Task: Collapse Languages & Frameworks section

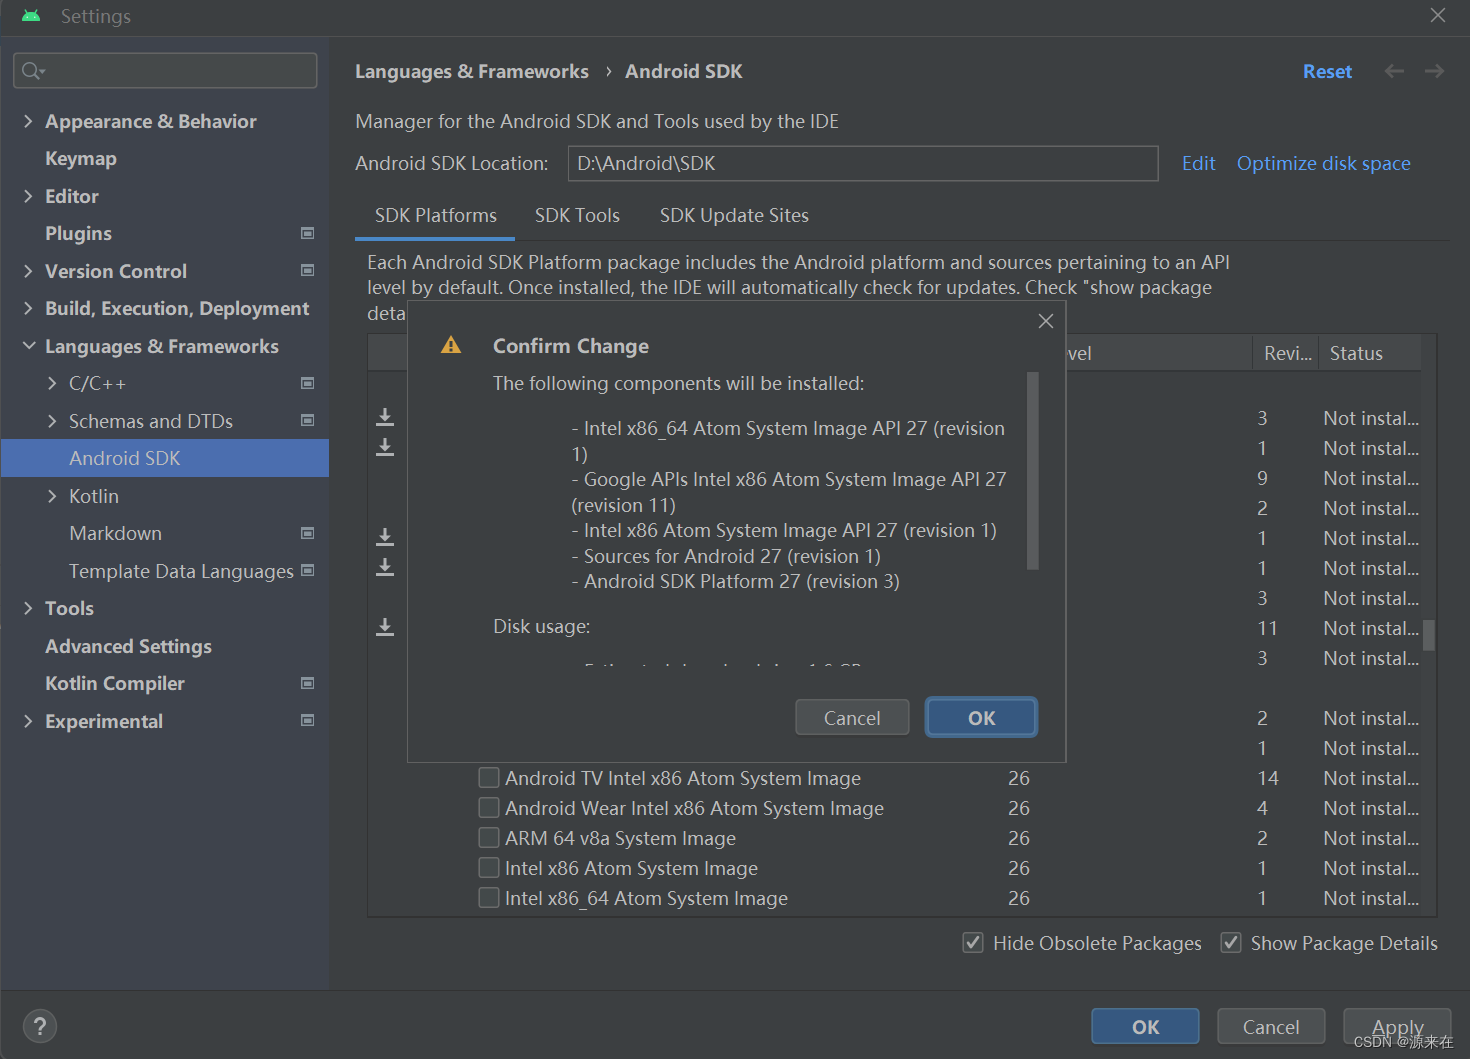Action: coord(29,346)
